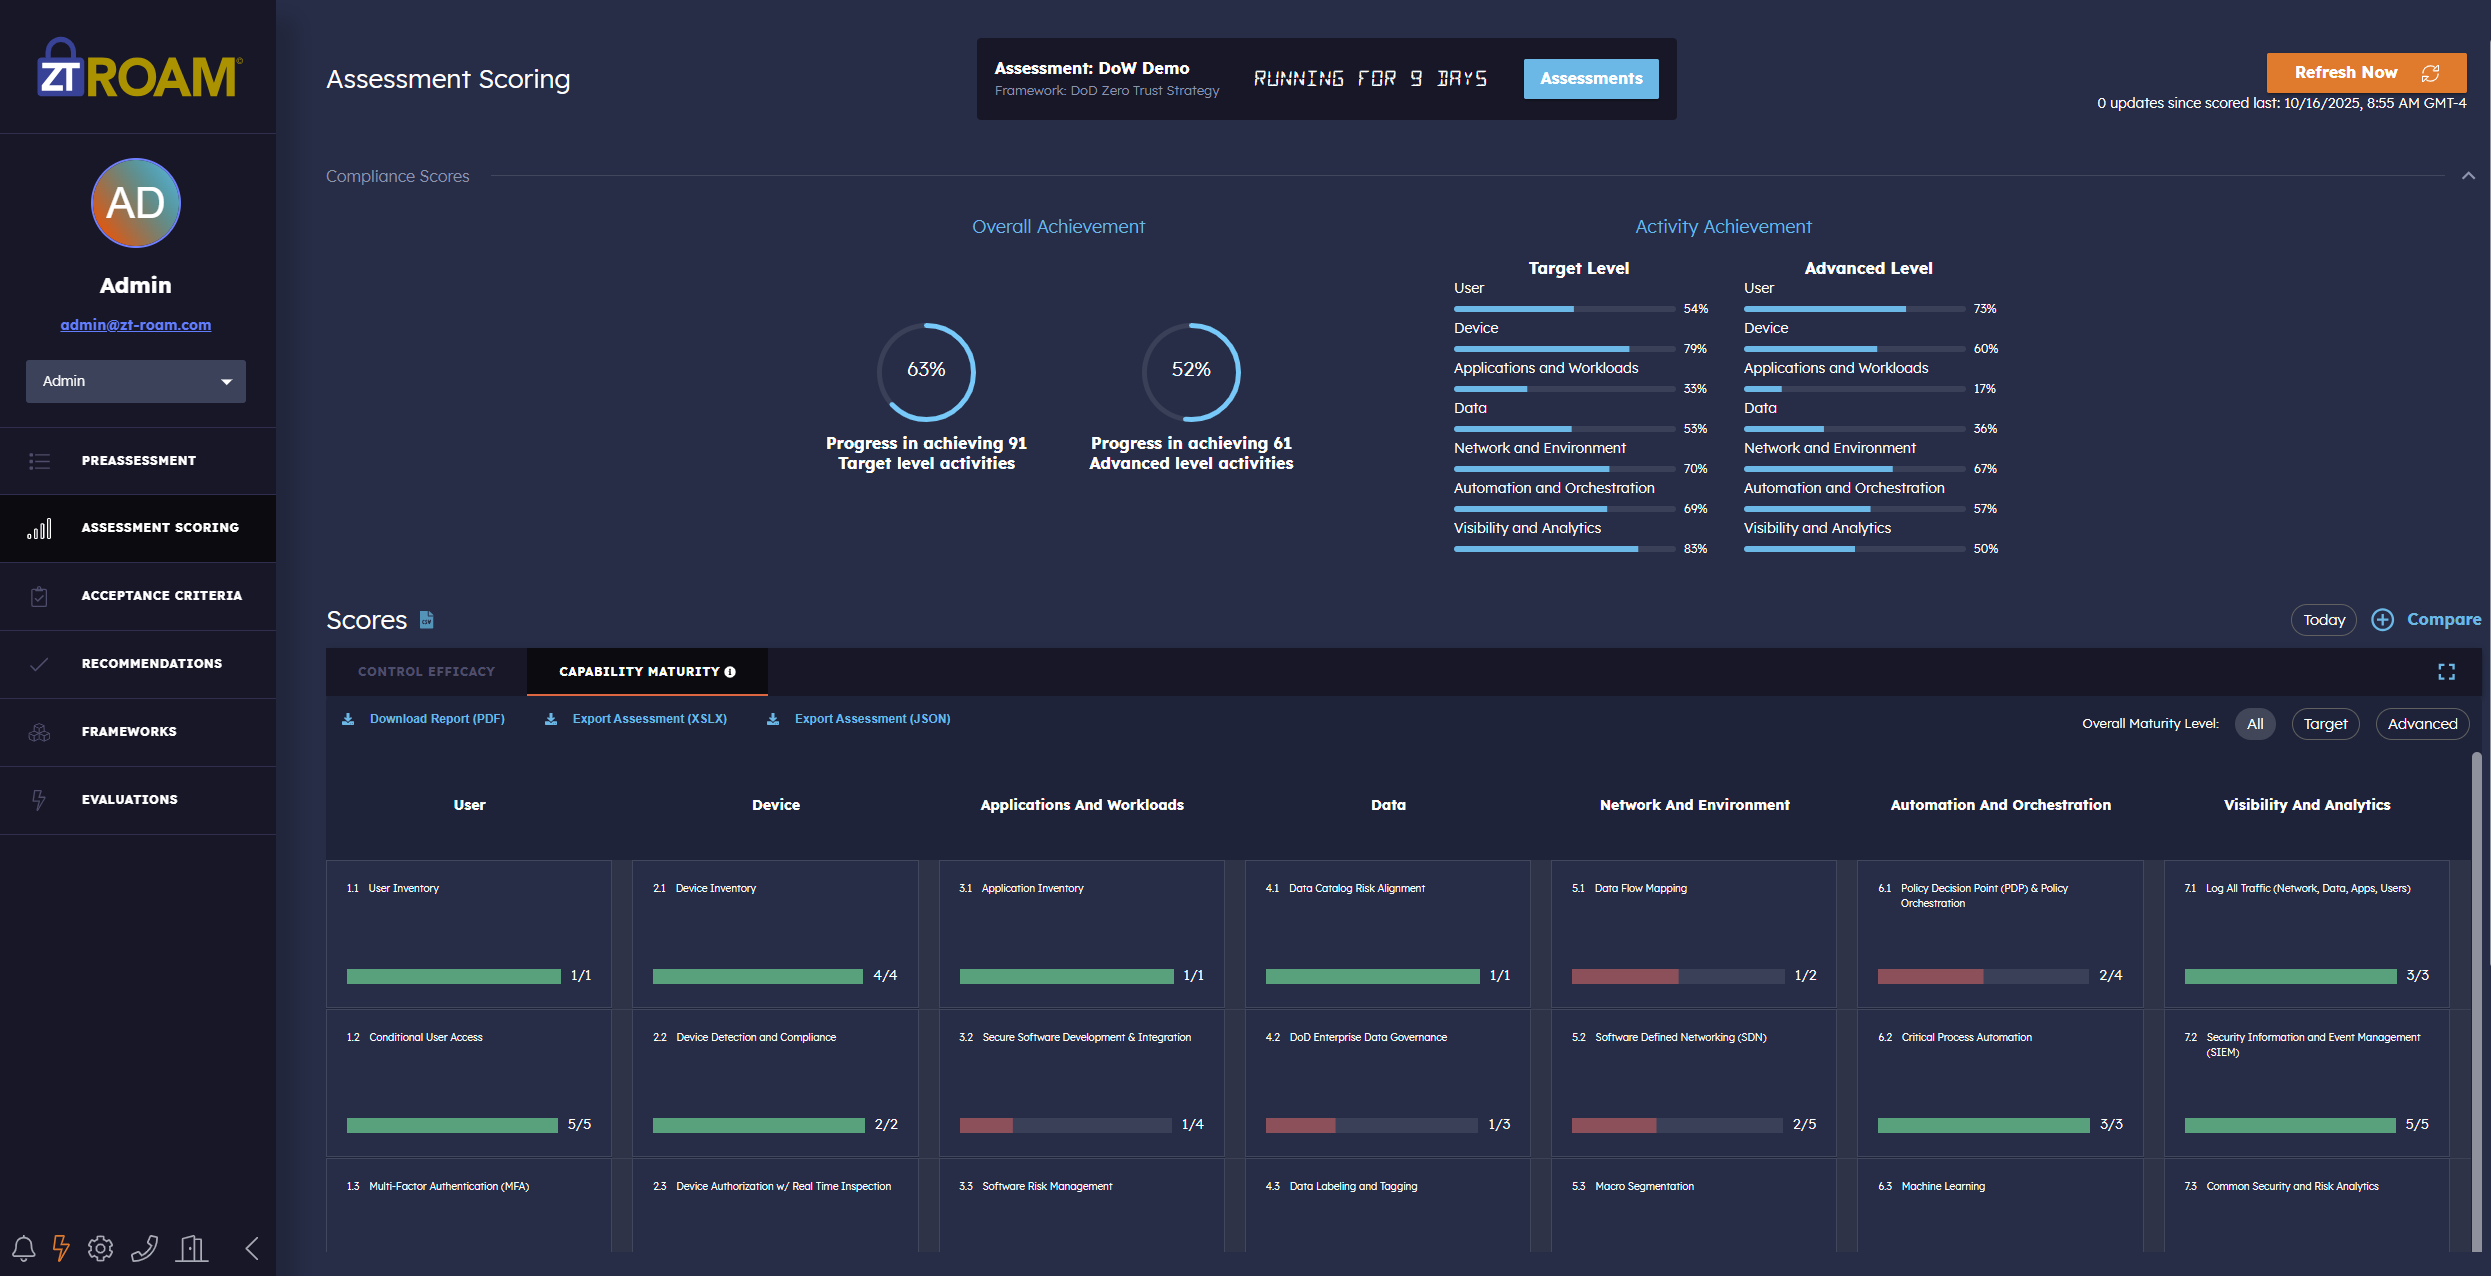Click the 1.2 Conditional User Access progress bar
2491x1276 pixels.
452,1125
